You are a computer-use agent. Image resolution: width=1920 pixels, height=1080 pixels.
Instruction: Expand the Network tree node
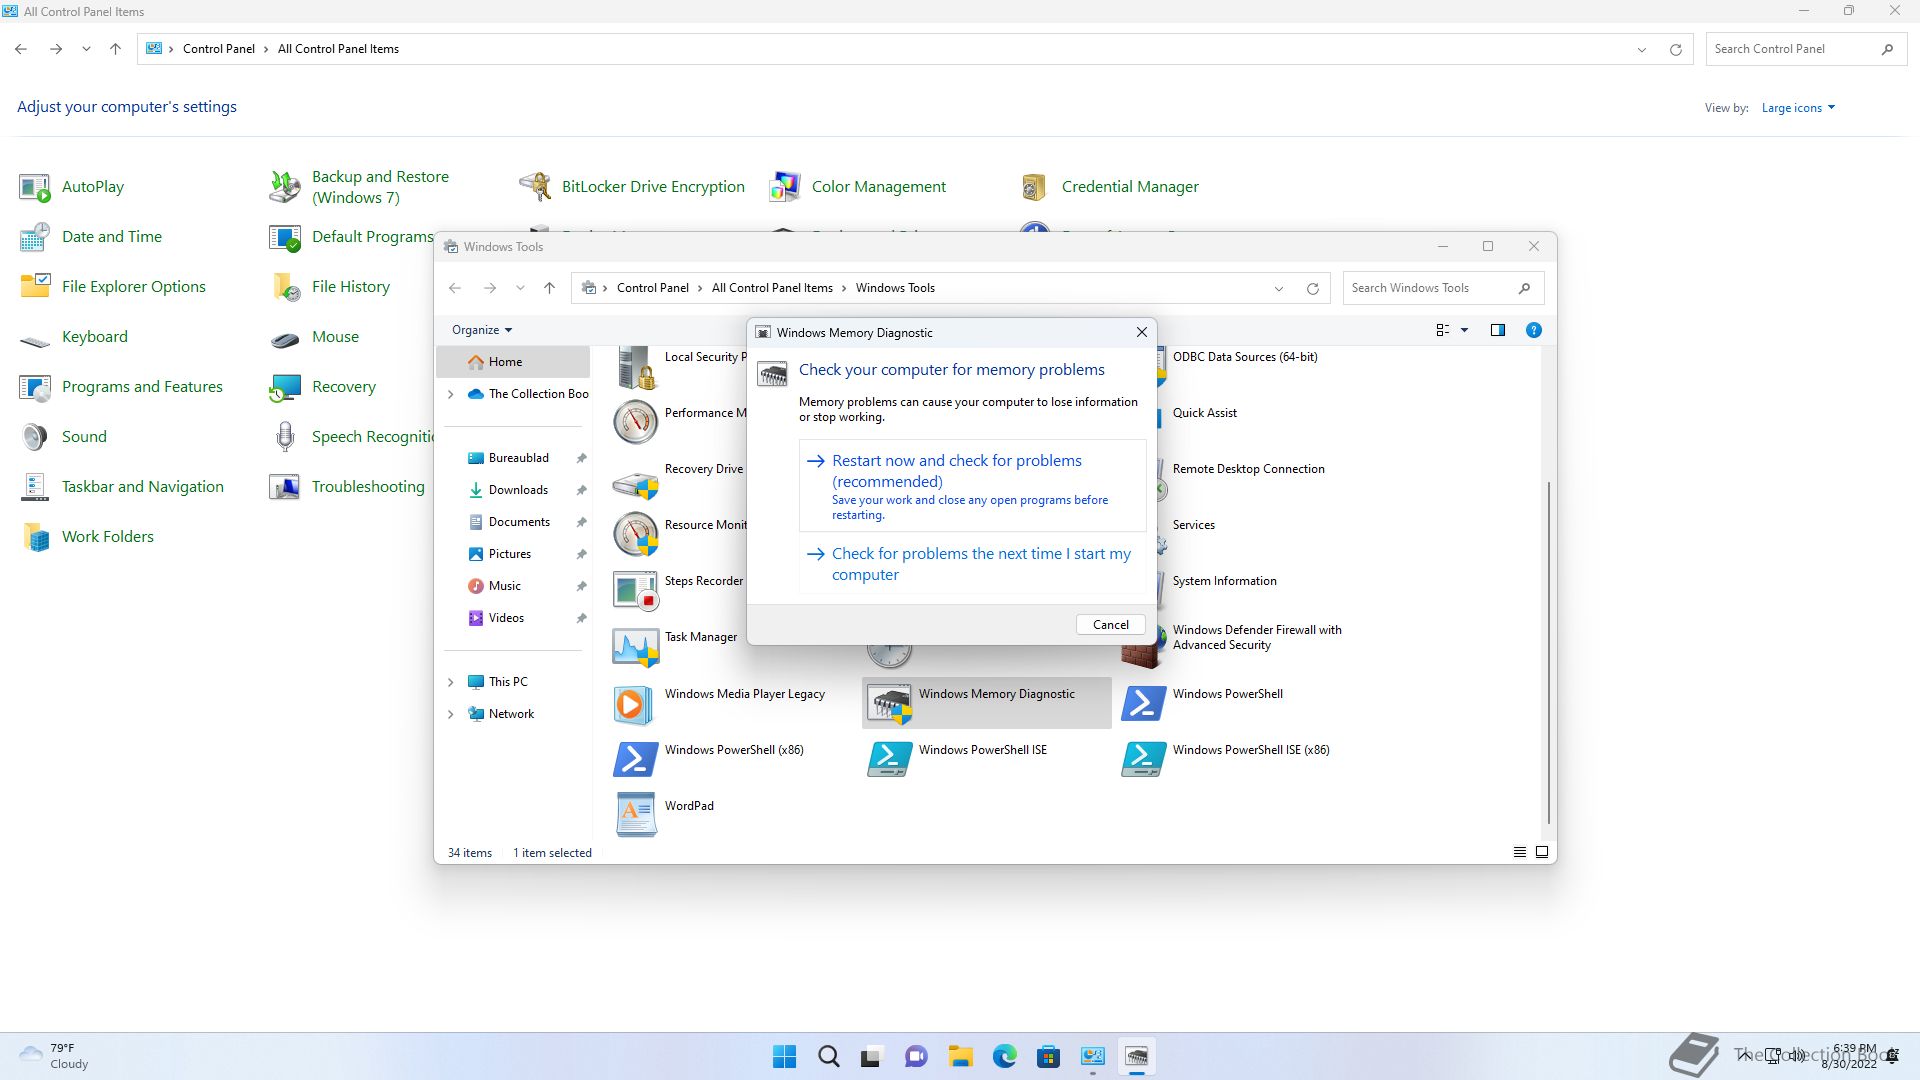point(450,714)
